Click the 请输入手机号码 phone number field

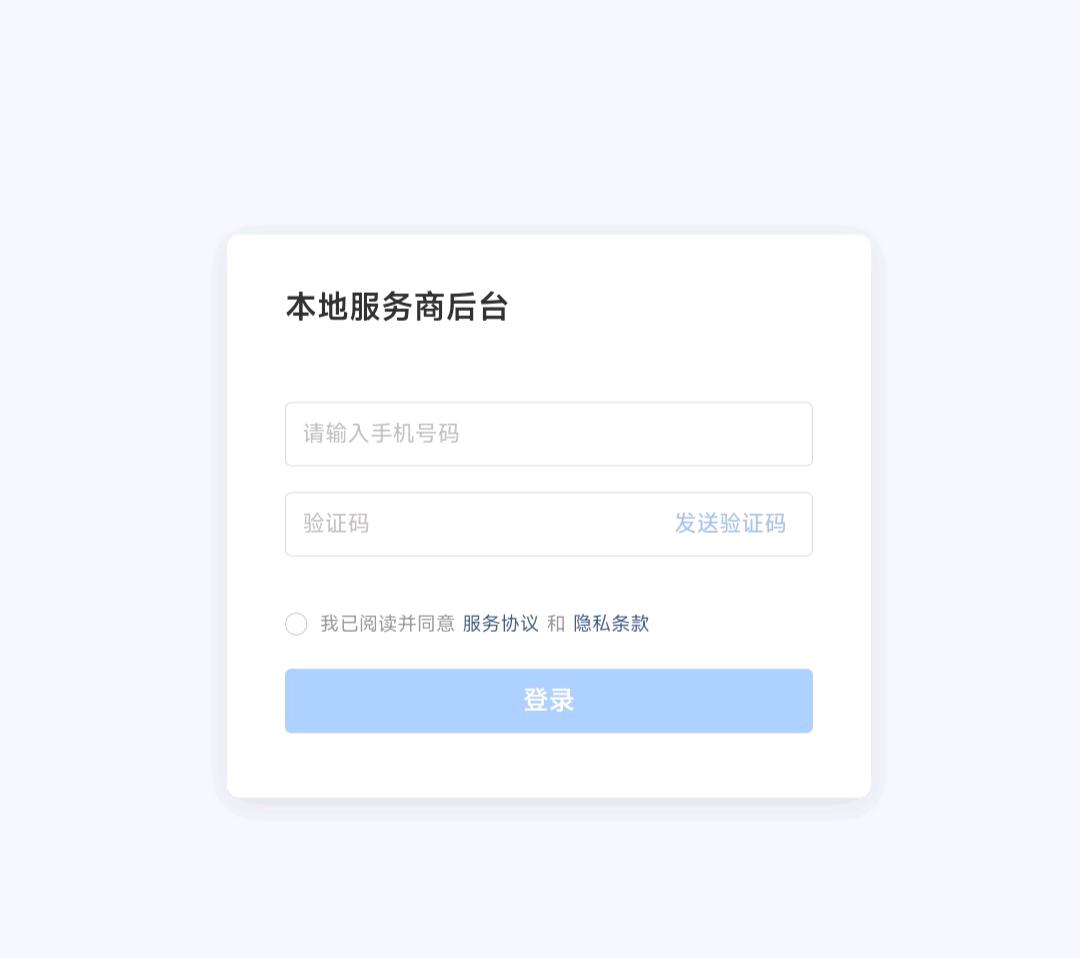548,434
